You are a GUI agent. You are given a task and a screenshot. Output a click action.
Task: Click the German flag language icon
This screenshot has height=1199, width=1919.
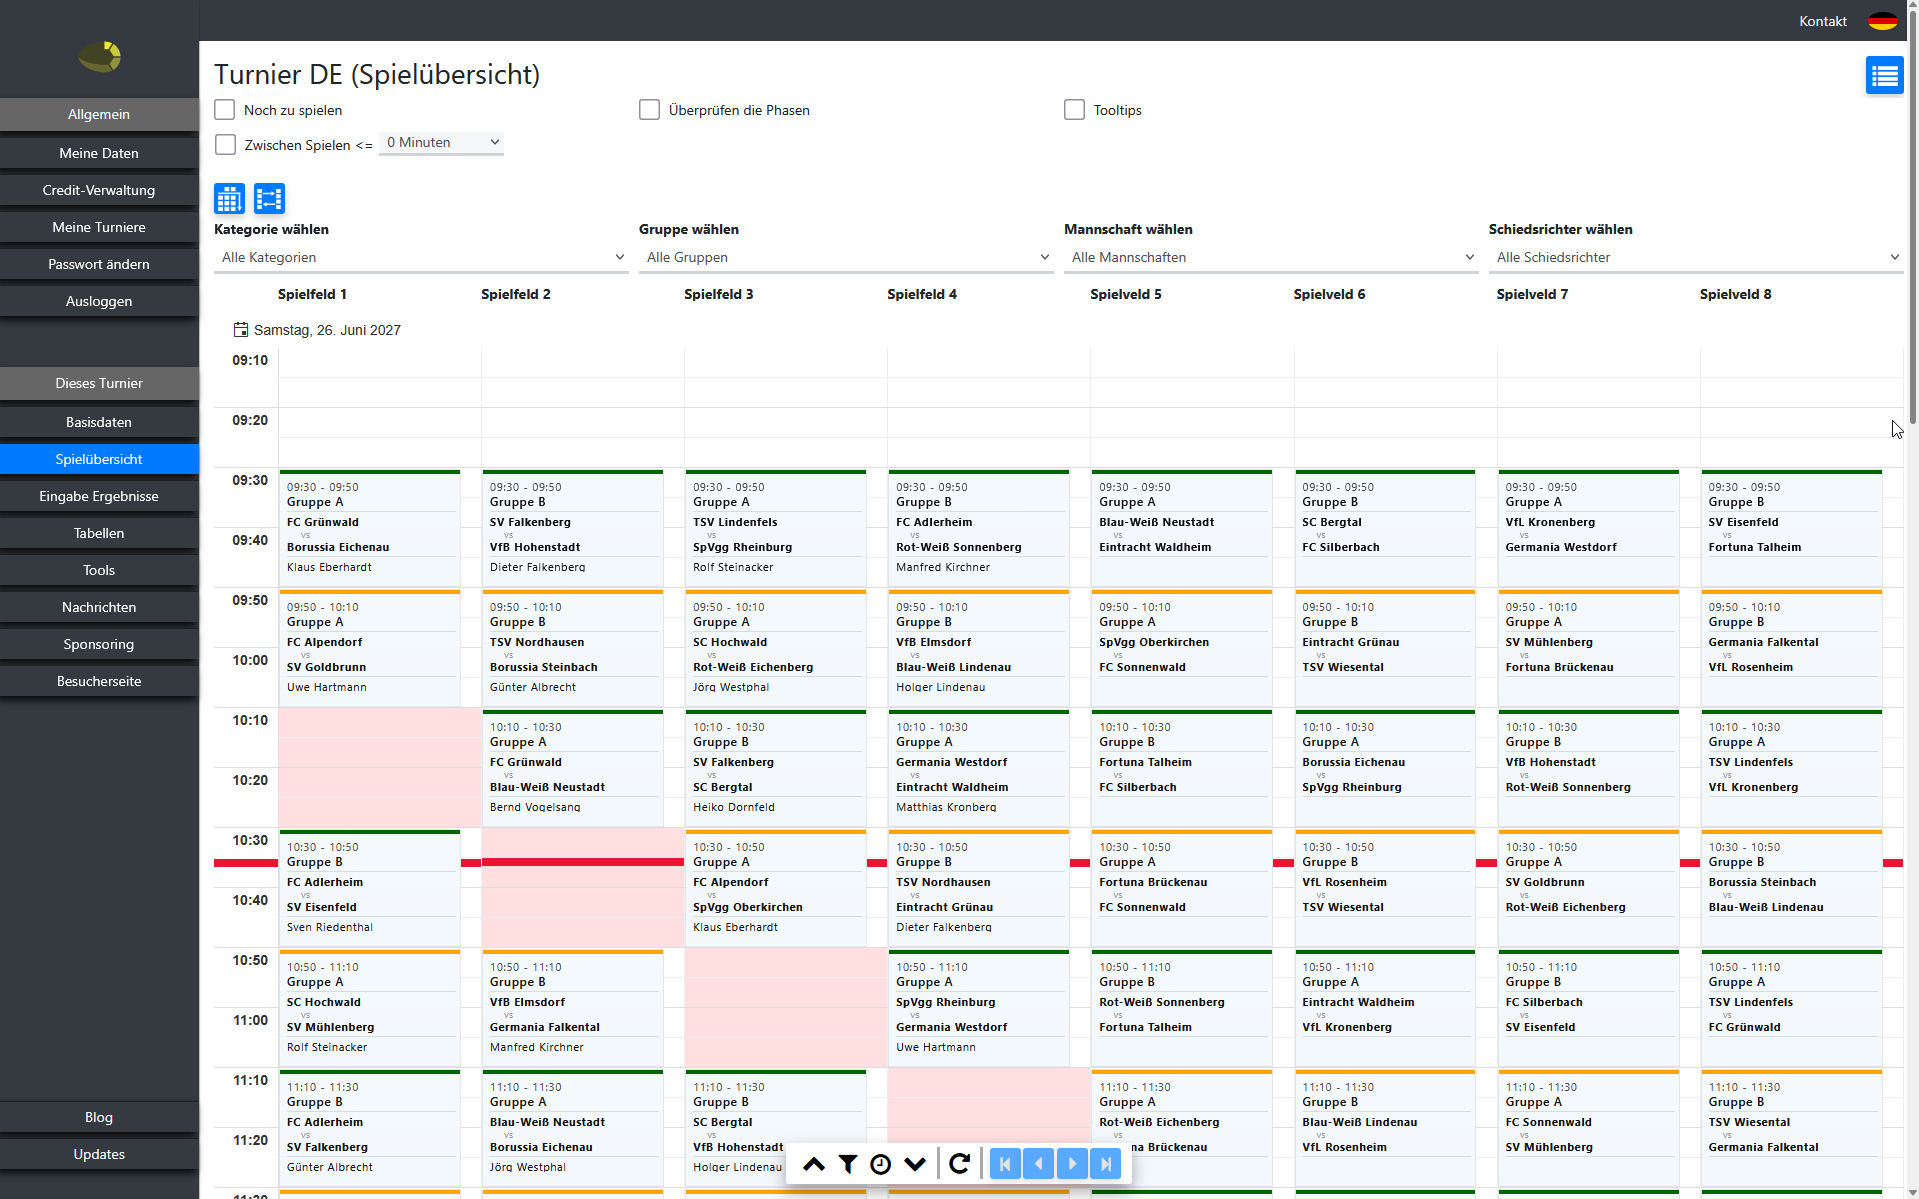1883,21
